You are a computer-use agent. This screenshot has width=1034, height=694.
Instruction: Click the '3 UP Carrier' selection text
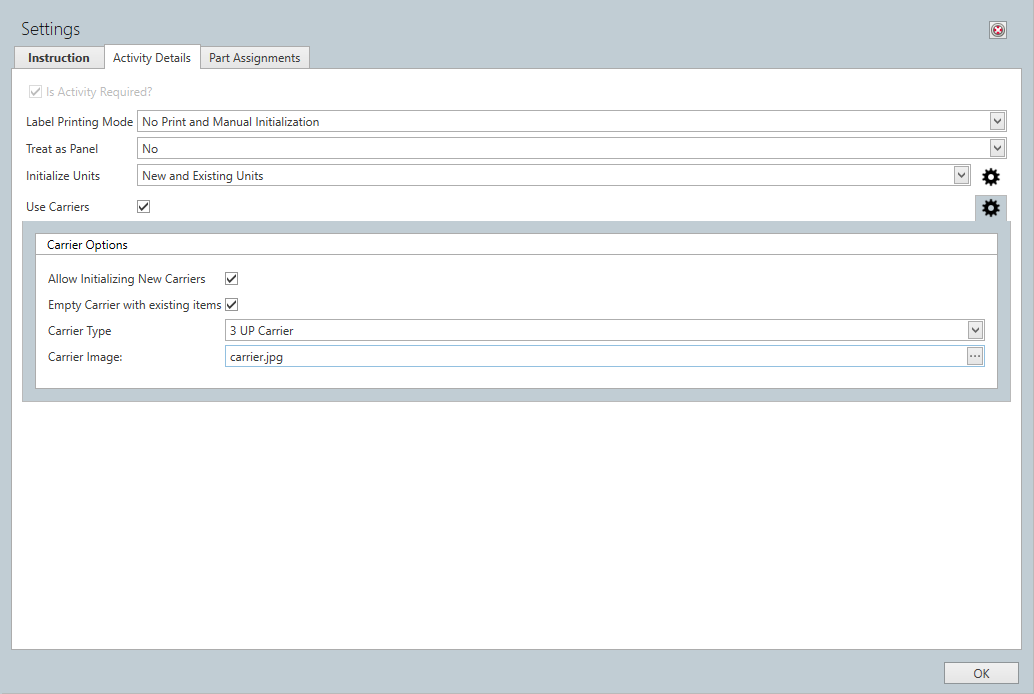click(x=261, y=331)
